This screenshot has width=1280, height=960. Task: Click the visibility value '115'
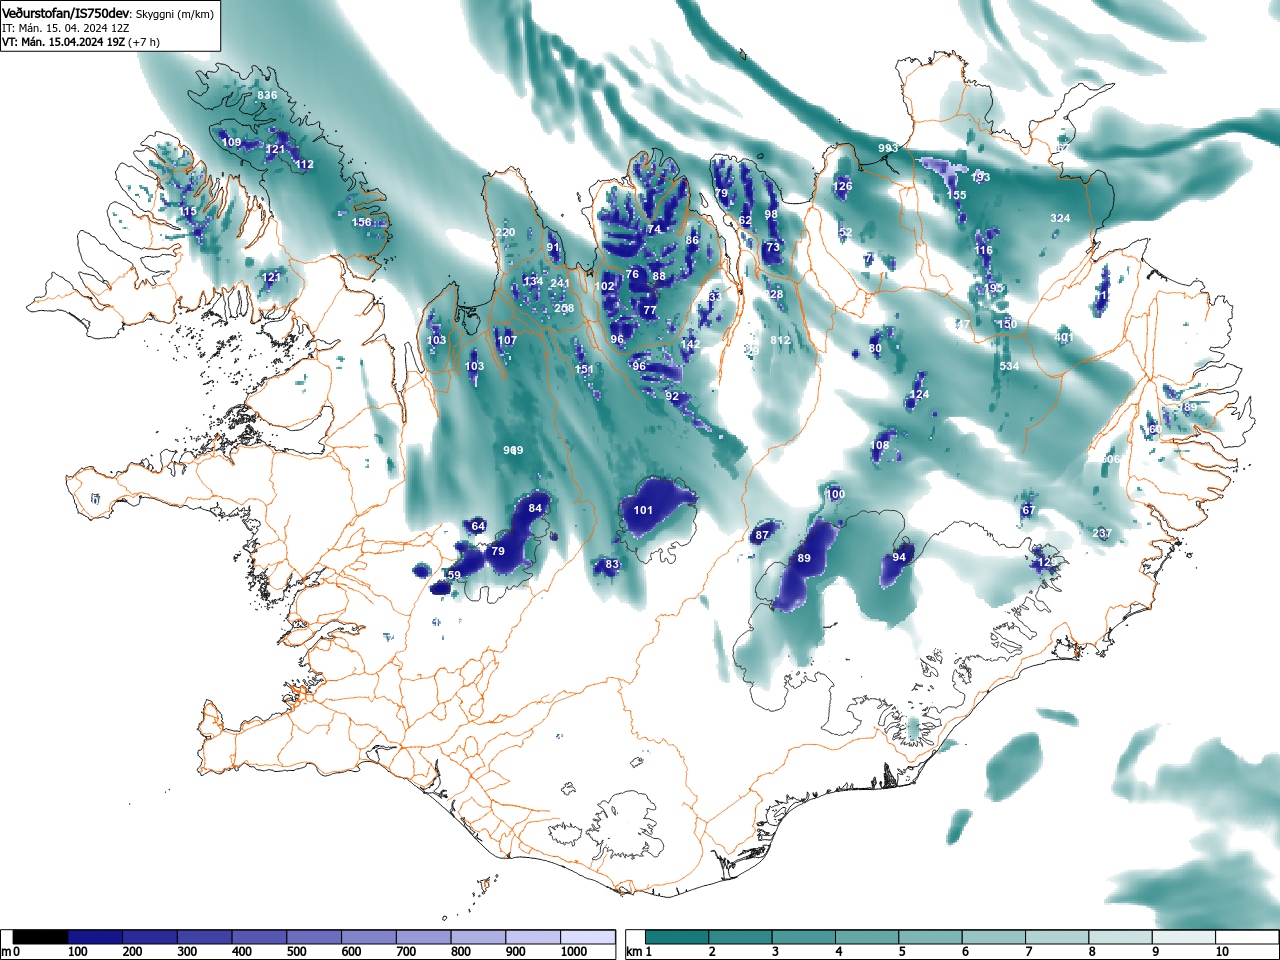coord(188,212)
